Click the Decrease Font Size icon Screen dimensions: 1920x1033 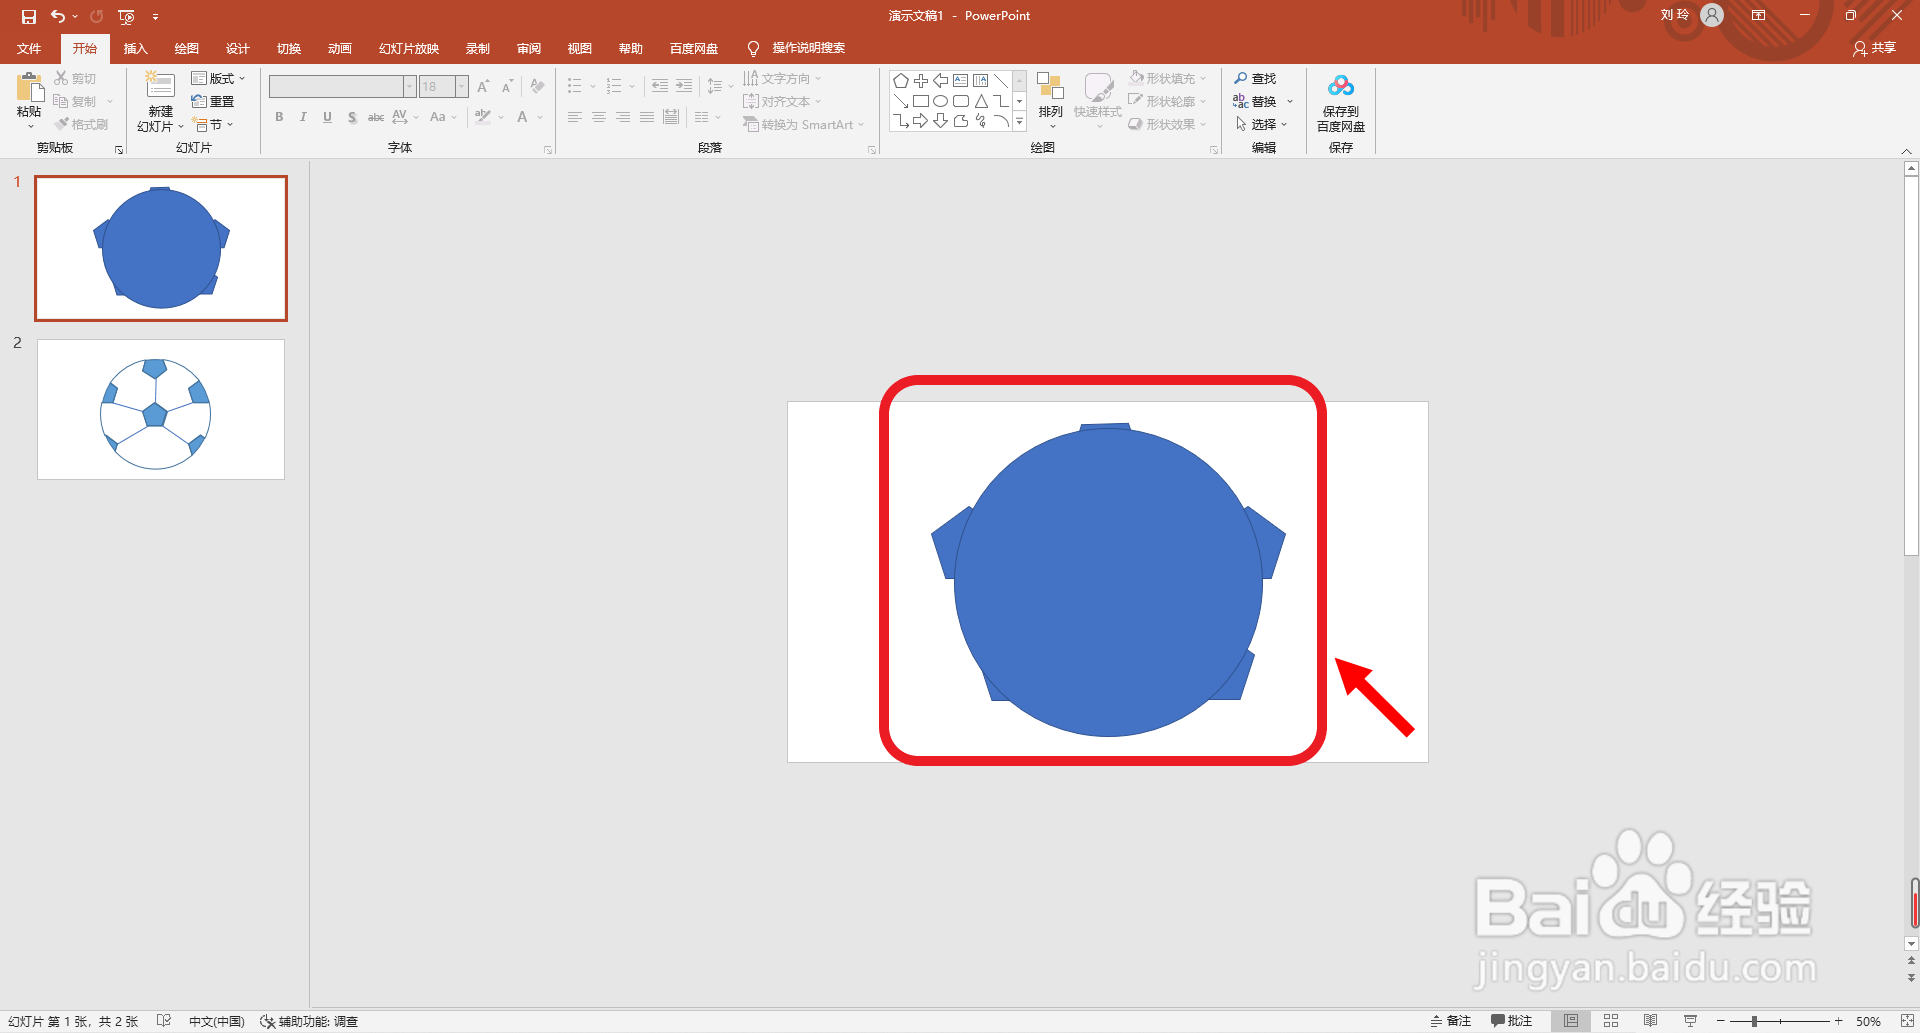pos(507,86)
